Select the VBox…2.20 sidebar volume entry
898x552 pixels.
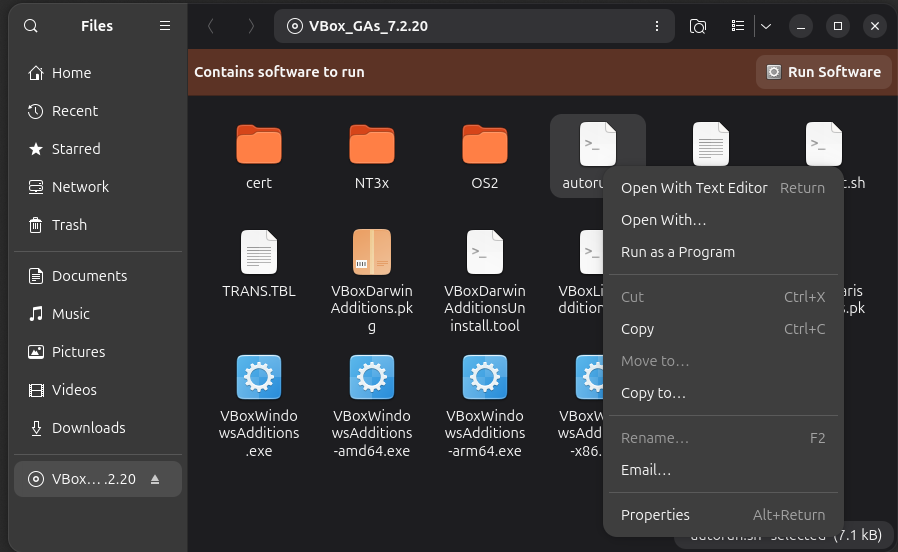[98, 479]
